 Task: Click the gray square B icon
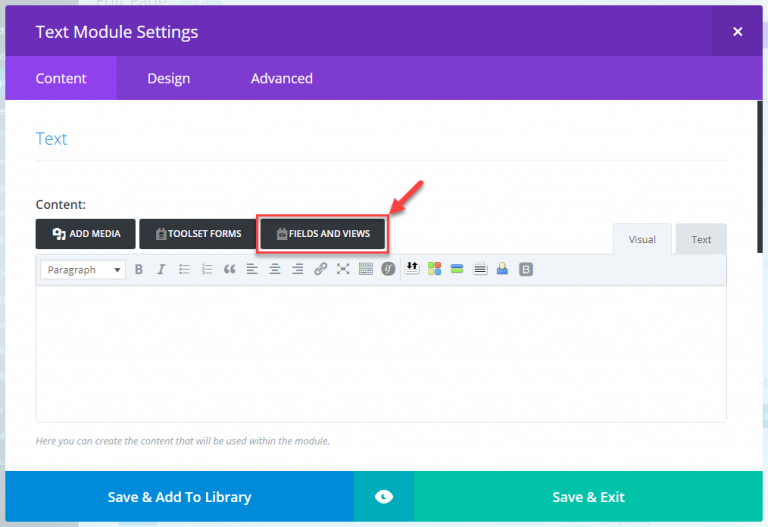526,269
